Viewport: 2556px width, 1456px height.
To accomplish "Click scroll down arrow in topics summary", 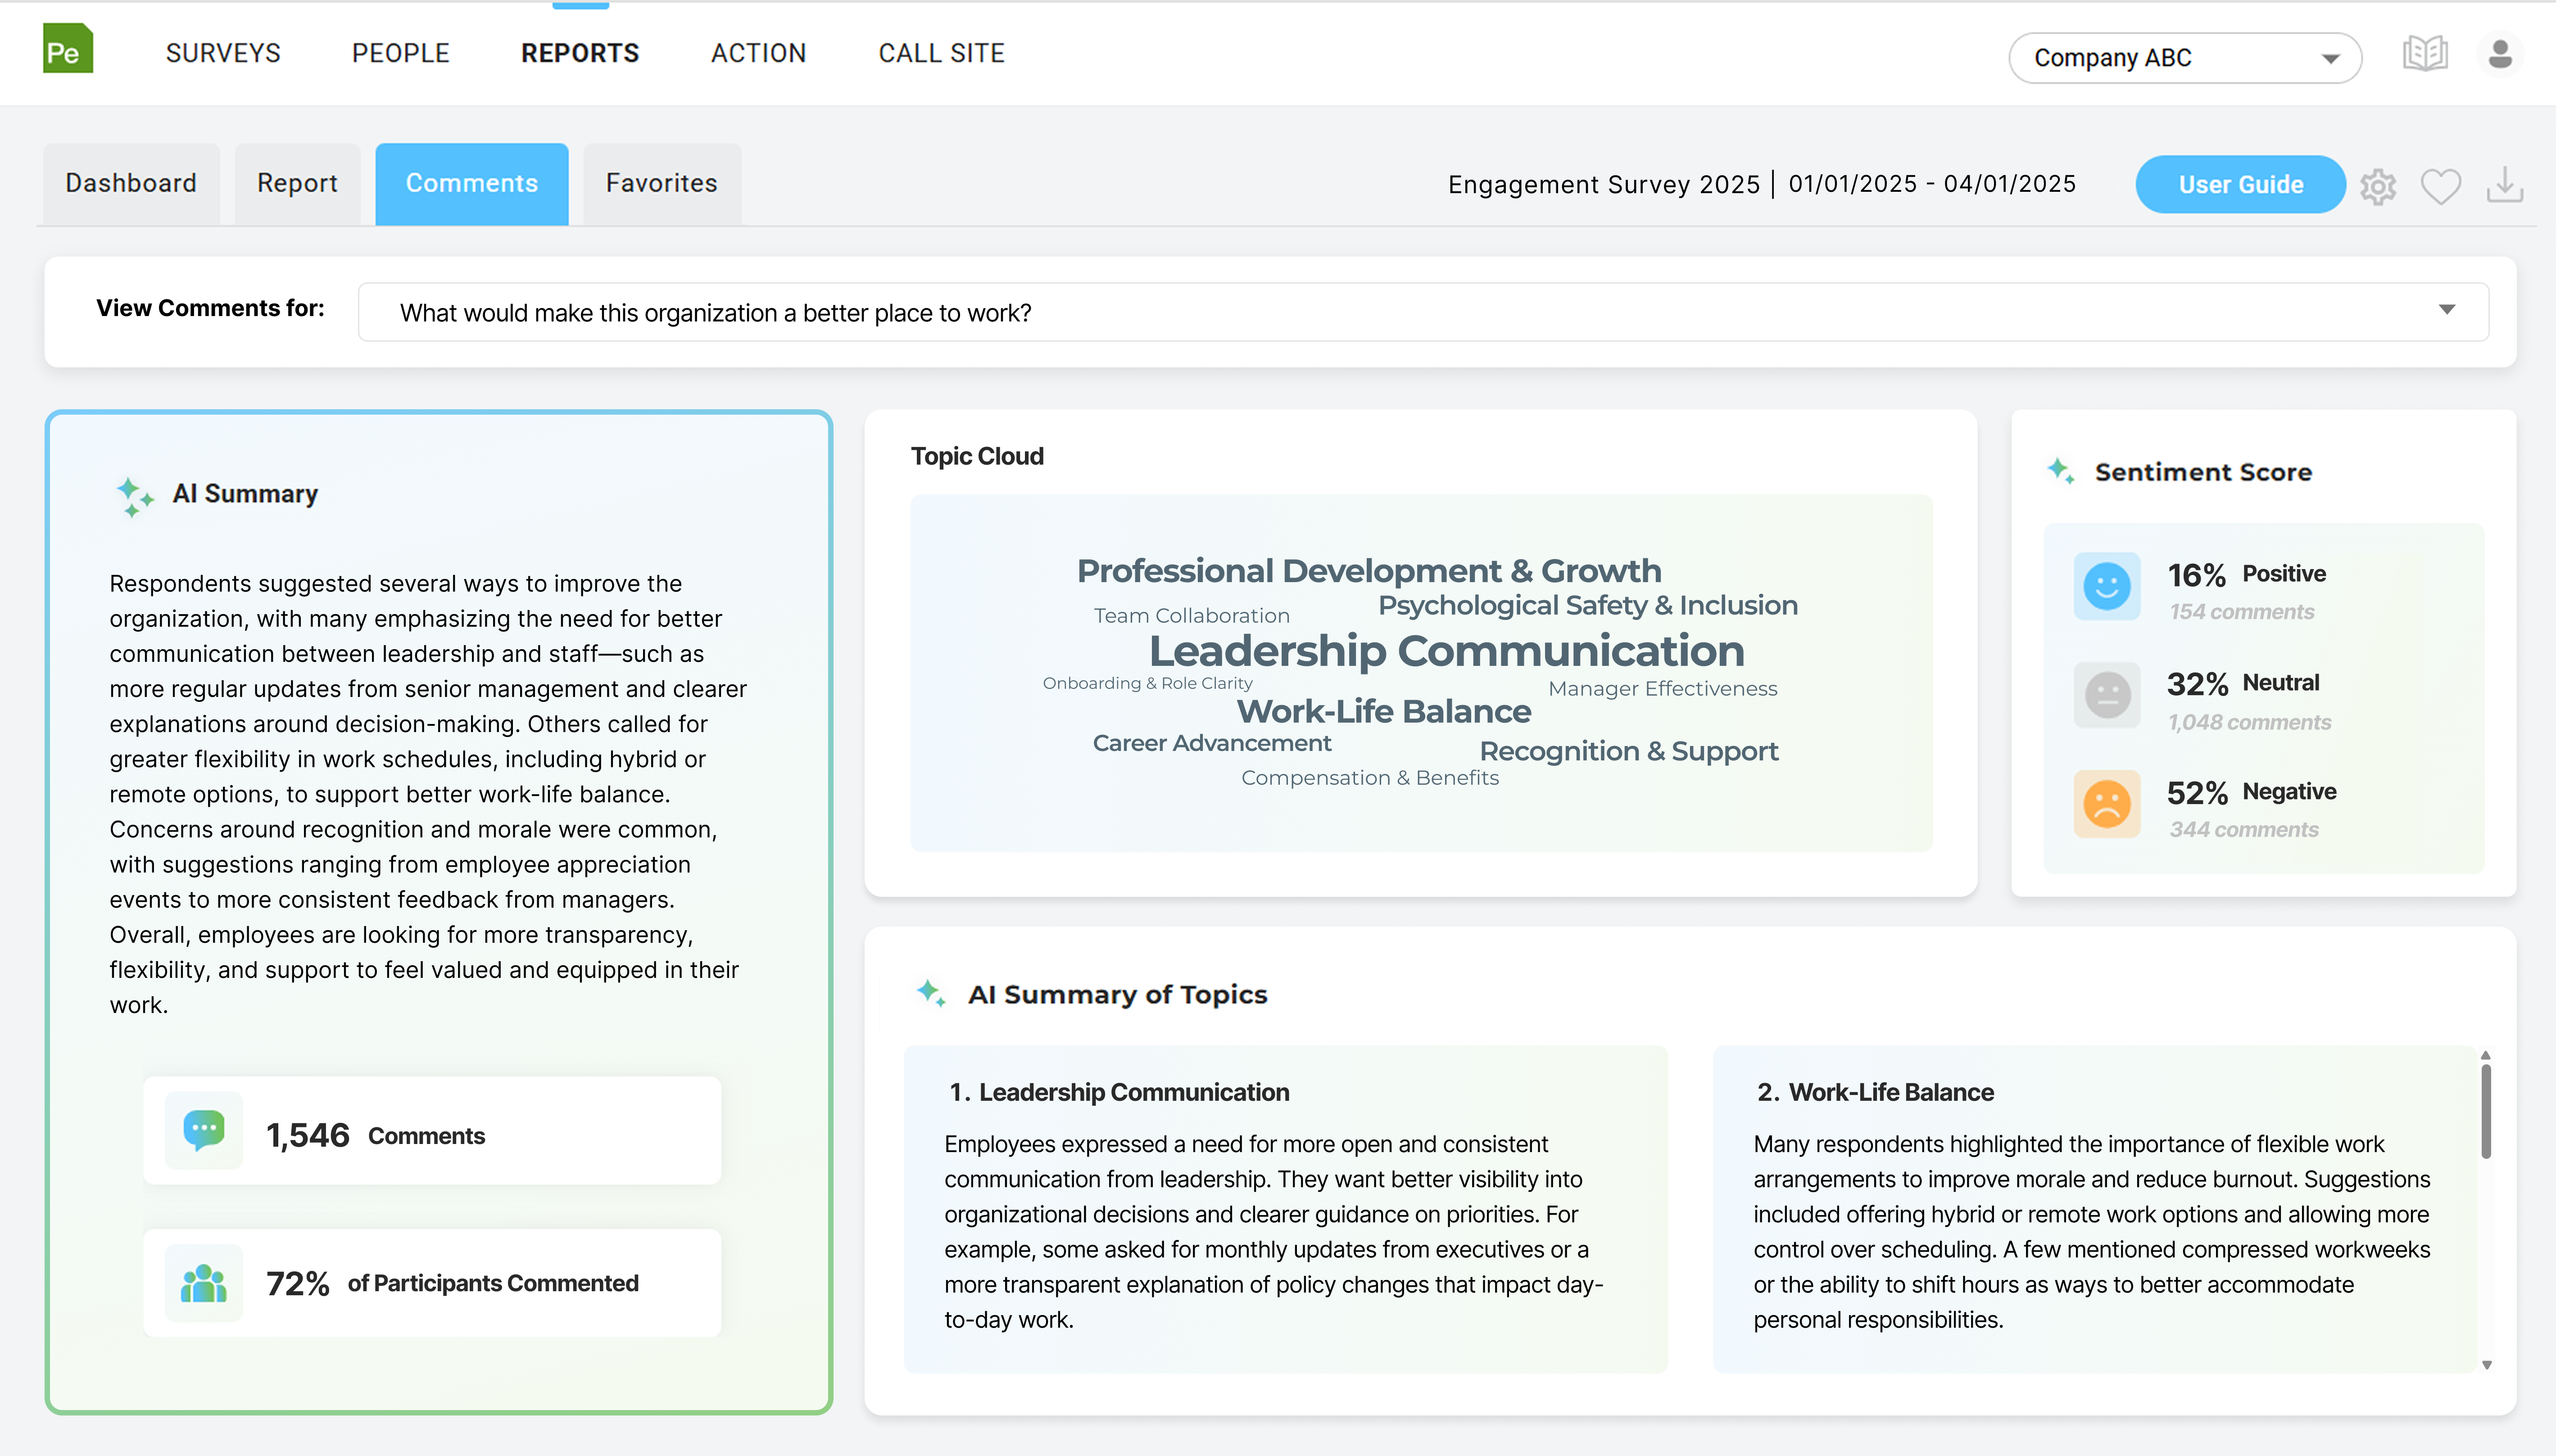I will tap(2486, 1365).
